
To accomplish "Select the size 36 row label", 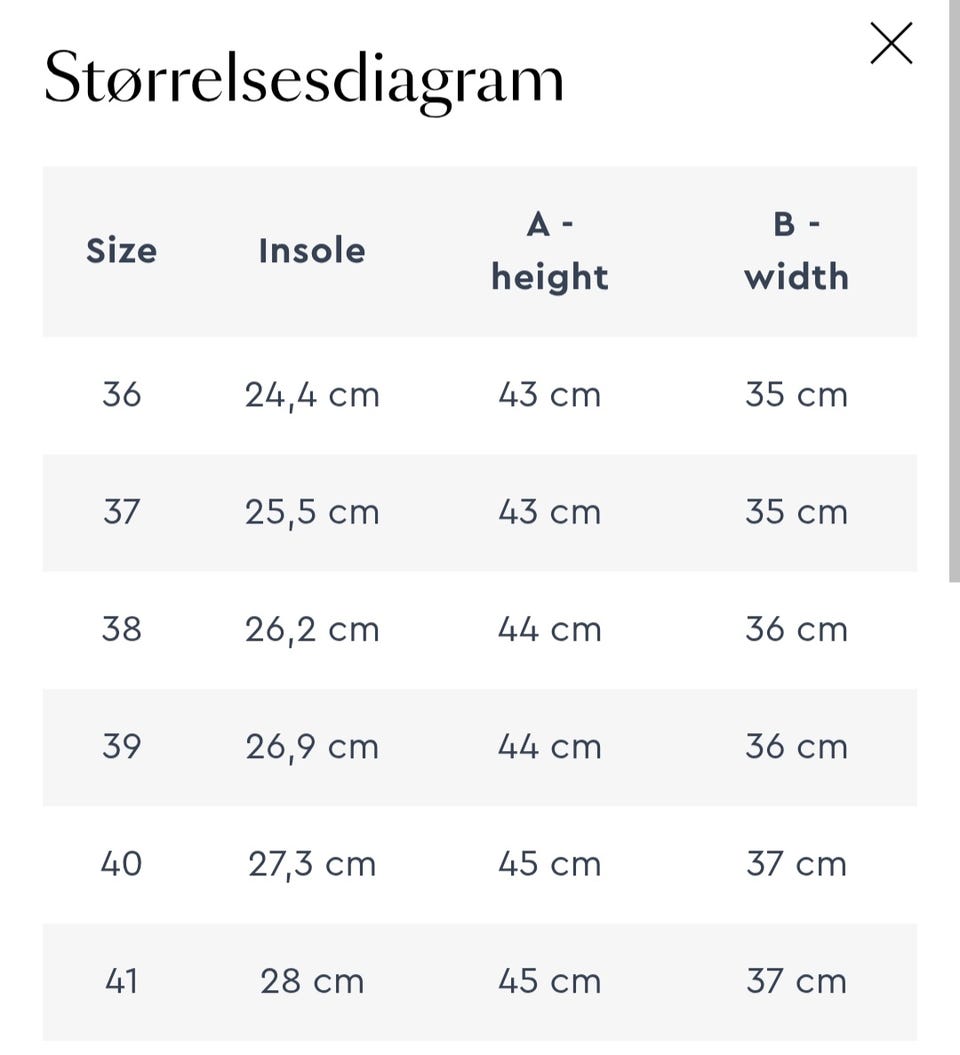I will (122, 395).
